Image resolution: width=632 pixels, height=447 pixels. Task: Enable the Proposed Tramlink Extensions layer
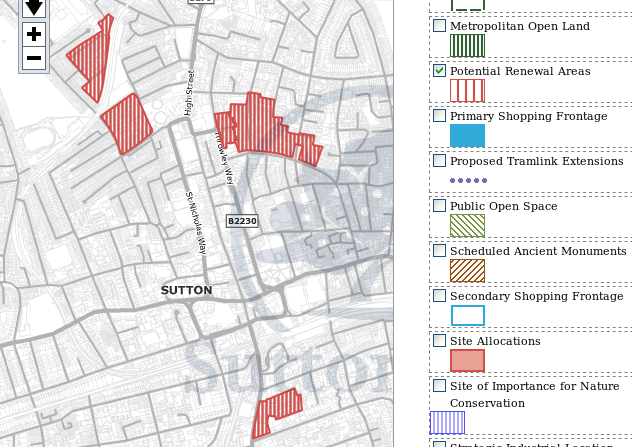(x=439, y=160)
